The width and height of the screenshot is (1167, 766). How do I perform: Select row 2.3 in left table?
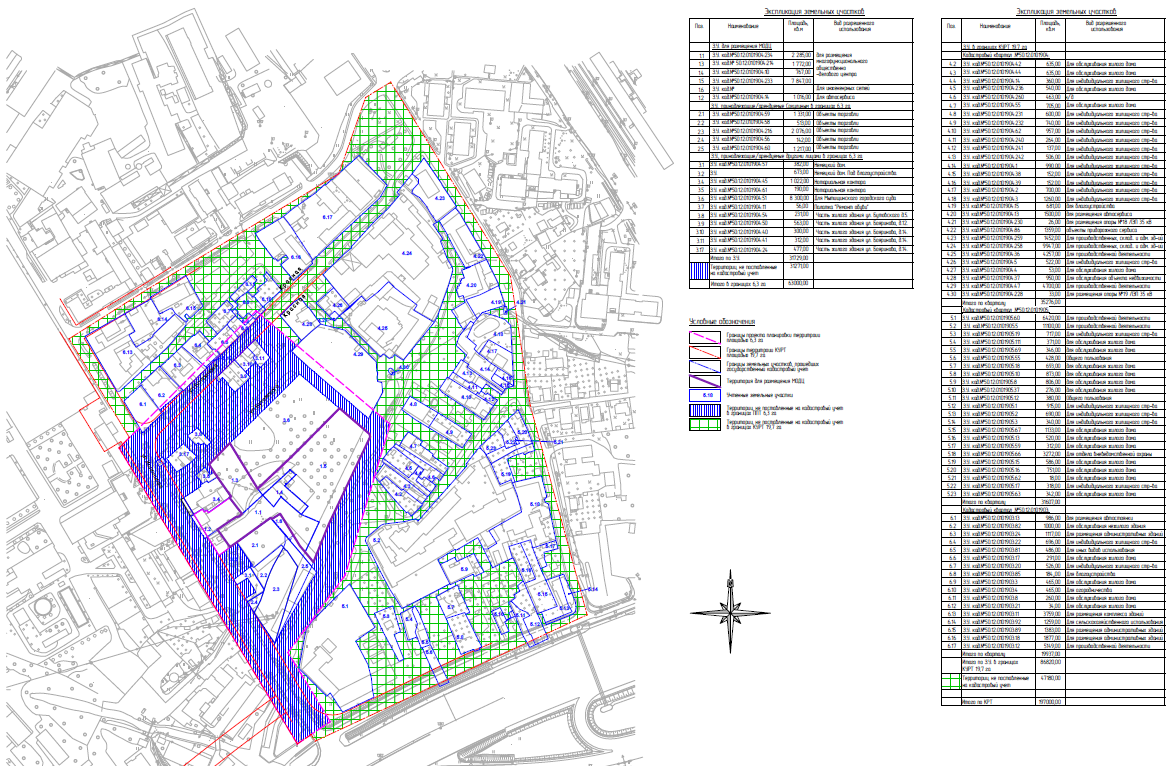coord(802,131)
